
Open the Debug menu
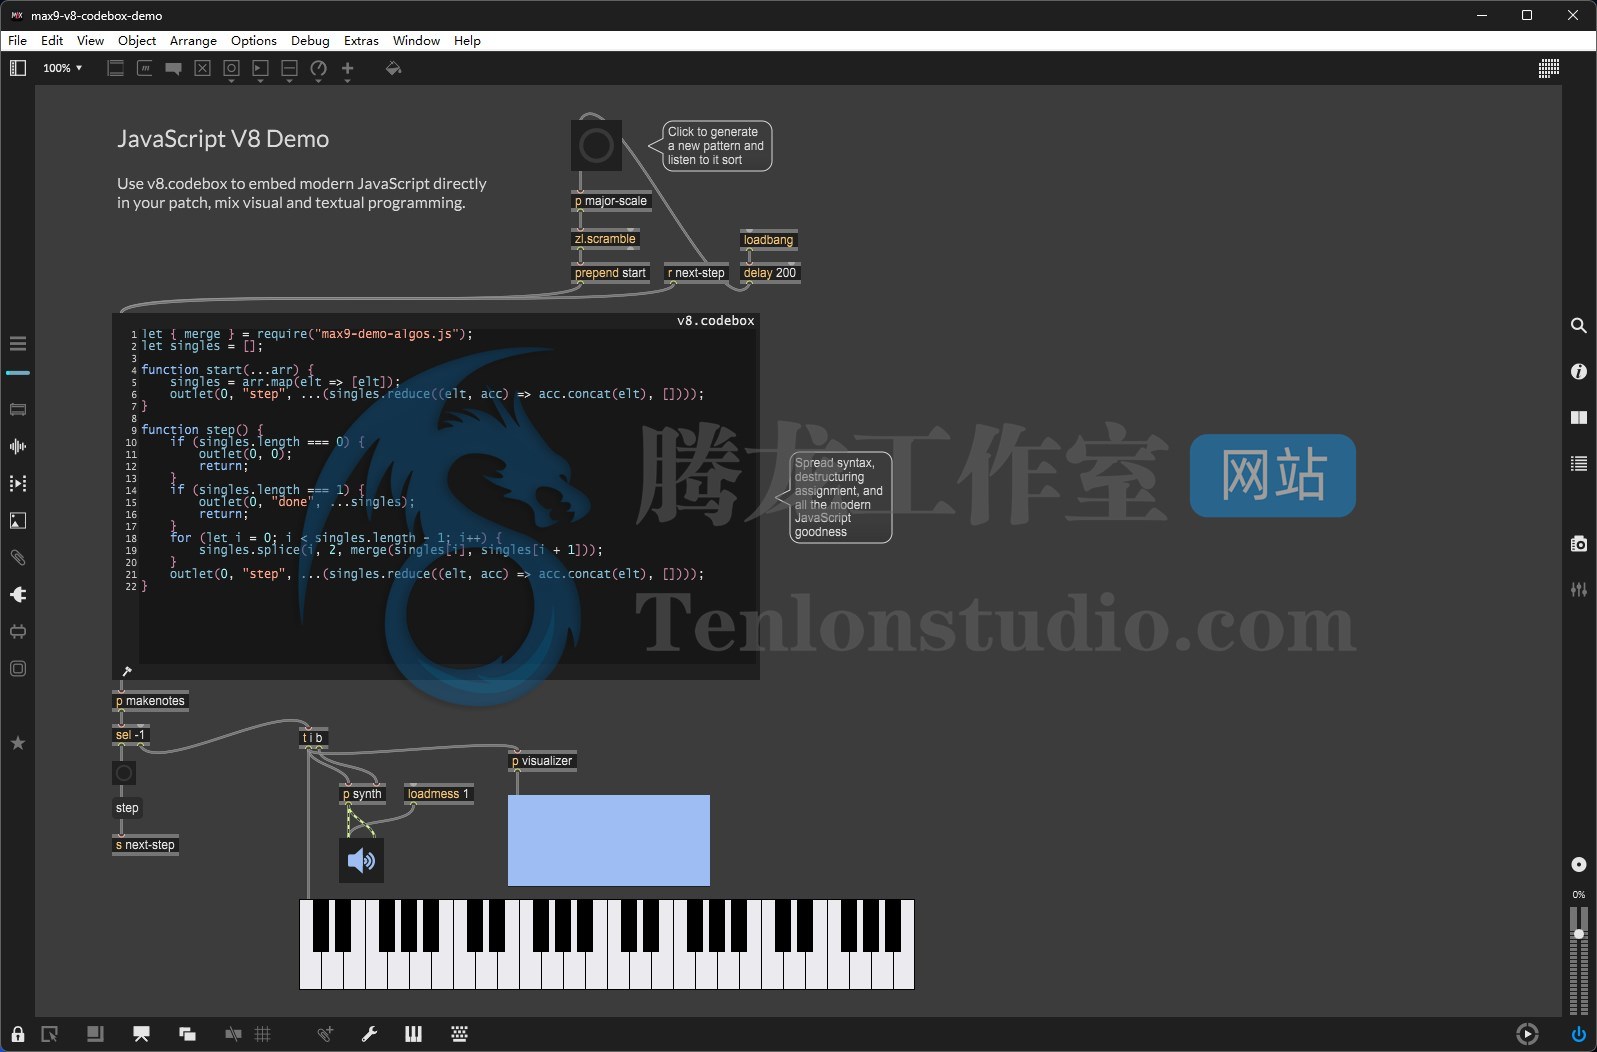click(310, 41)
